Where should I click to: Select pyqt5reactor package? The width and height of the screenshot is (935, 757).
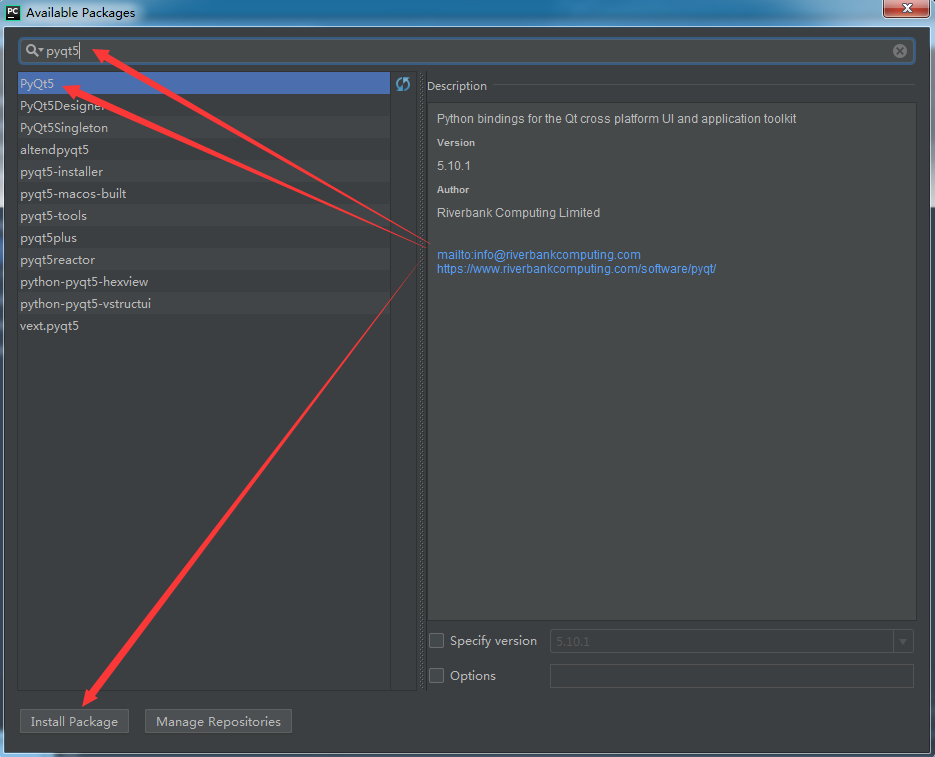click(x=204, y=260)
